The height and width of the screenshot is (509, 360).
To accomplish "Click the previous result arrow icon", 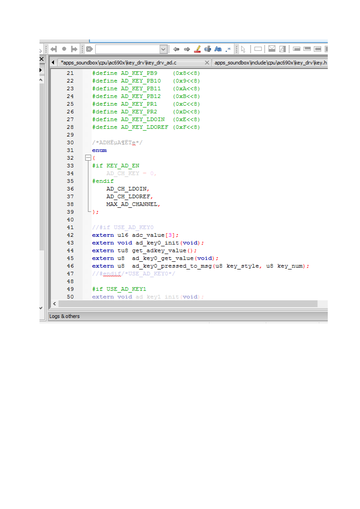I will [x=176, y=49].
